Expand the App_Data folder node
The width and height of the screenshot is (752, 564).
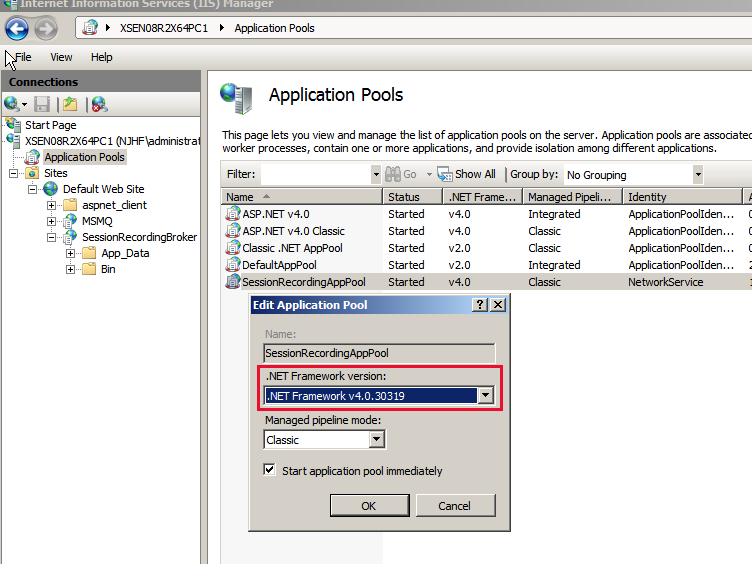pos(71,253)
